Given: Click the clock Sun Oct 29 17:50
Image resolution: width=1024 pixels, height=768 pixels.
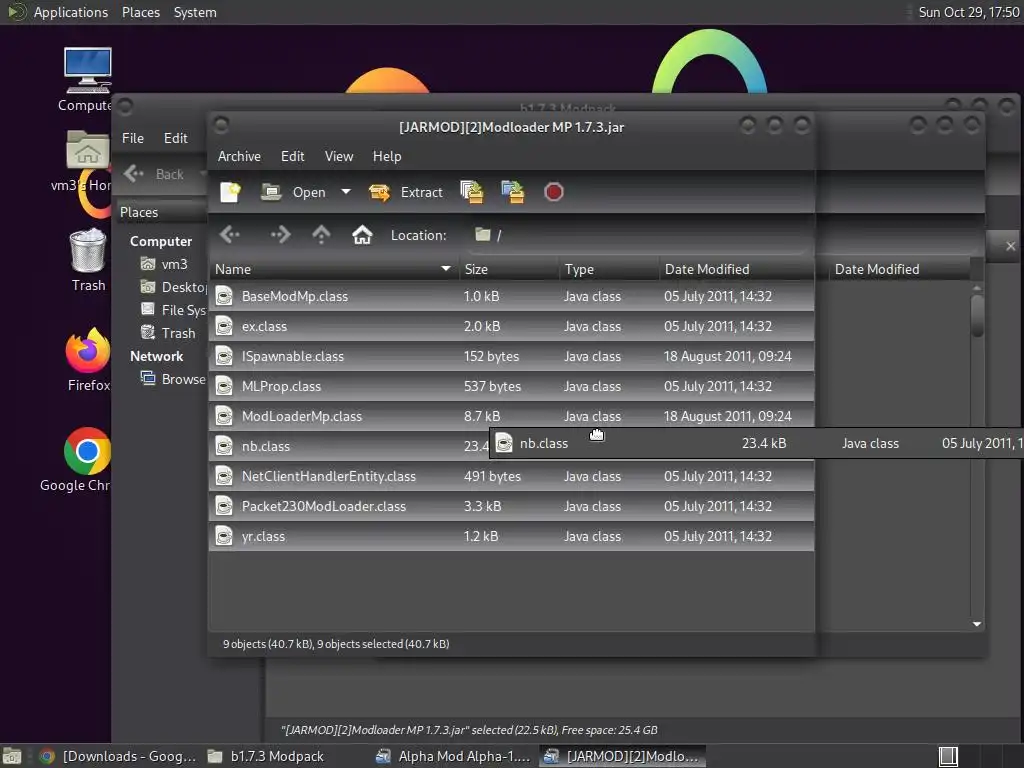Looking at the screenshot, I should (968, 12).
